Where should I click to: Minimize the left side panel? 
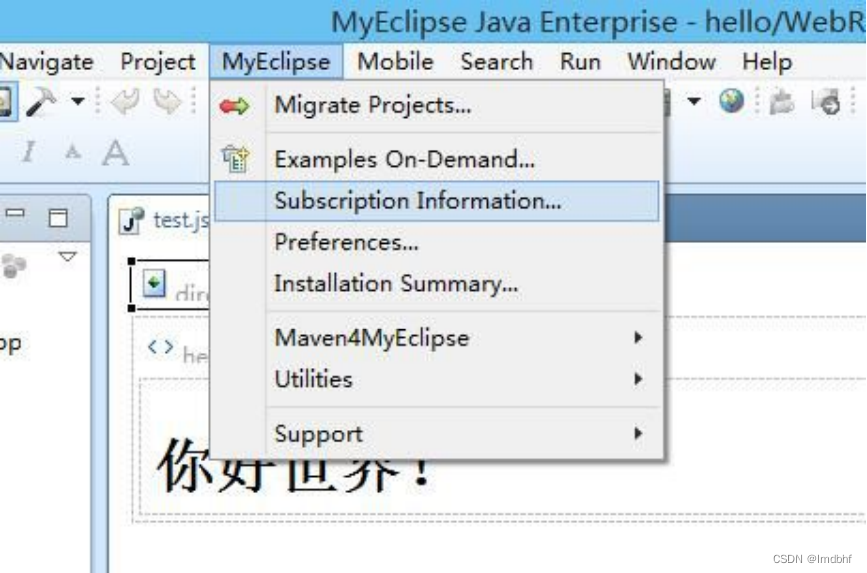click(x=15, y=213)
